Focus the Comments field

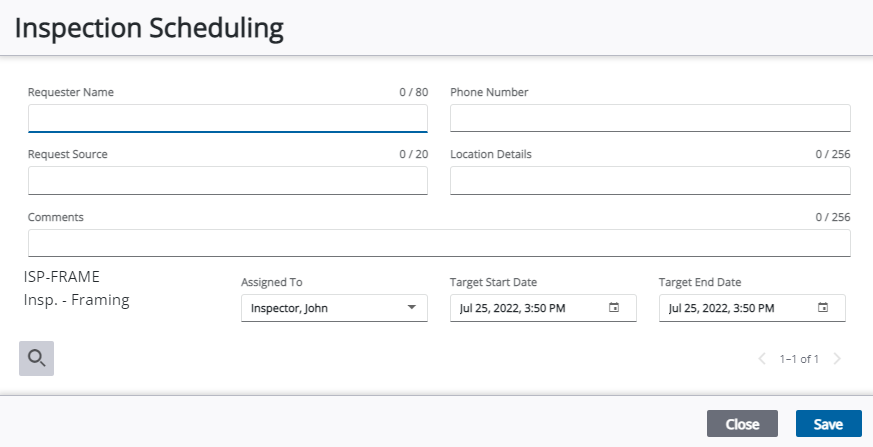pos(439,243)
